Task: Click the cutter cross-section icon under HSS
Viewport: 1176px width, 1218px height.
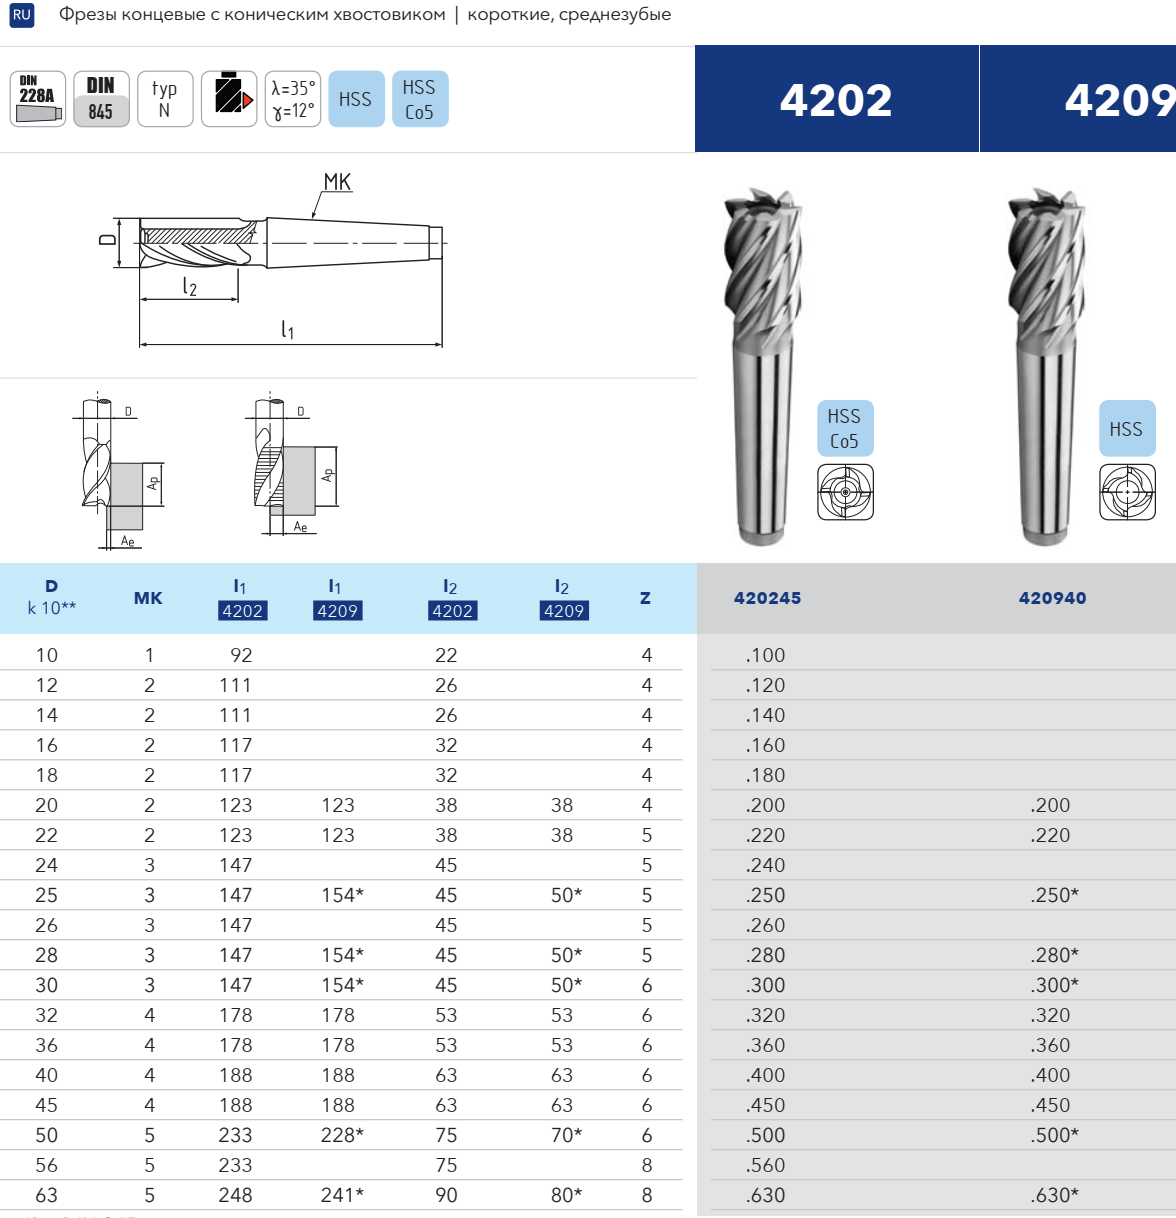Action: point(1127,492)
